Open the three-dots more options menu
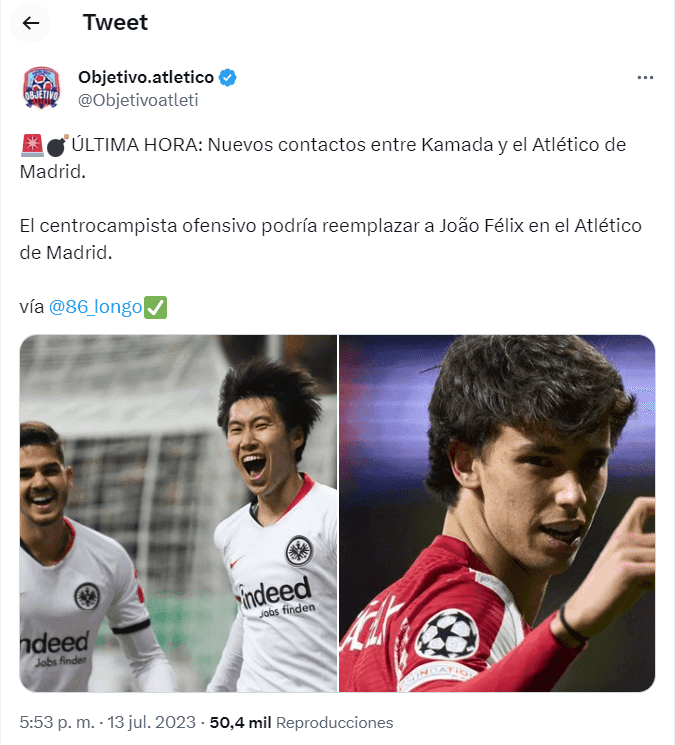675x745 pixels. [x=645, y=77]
